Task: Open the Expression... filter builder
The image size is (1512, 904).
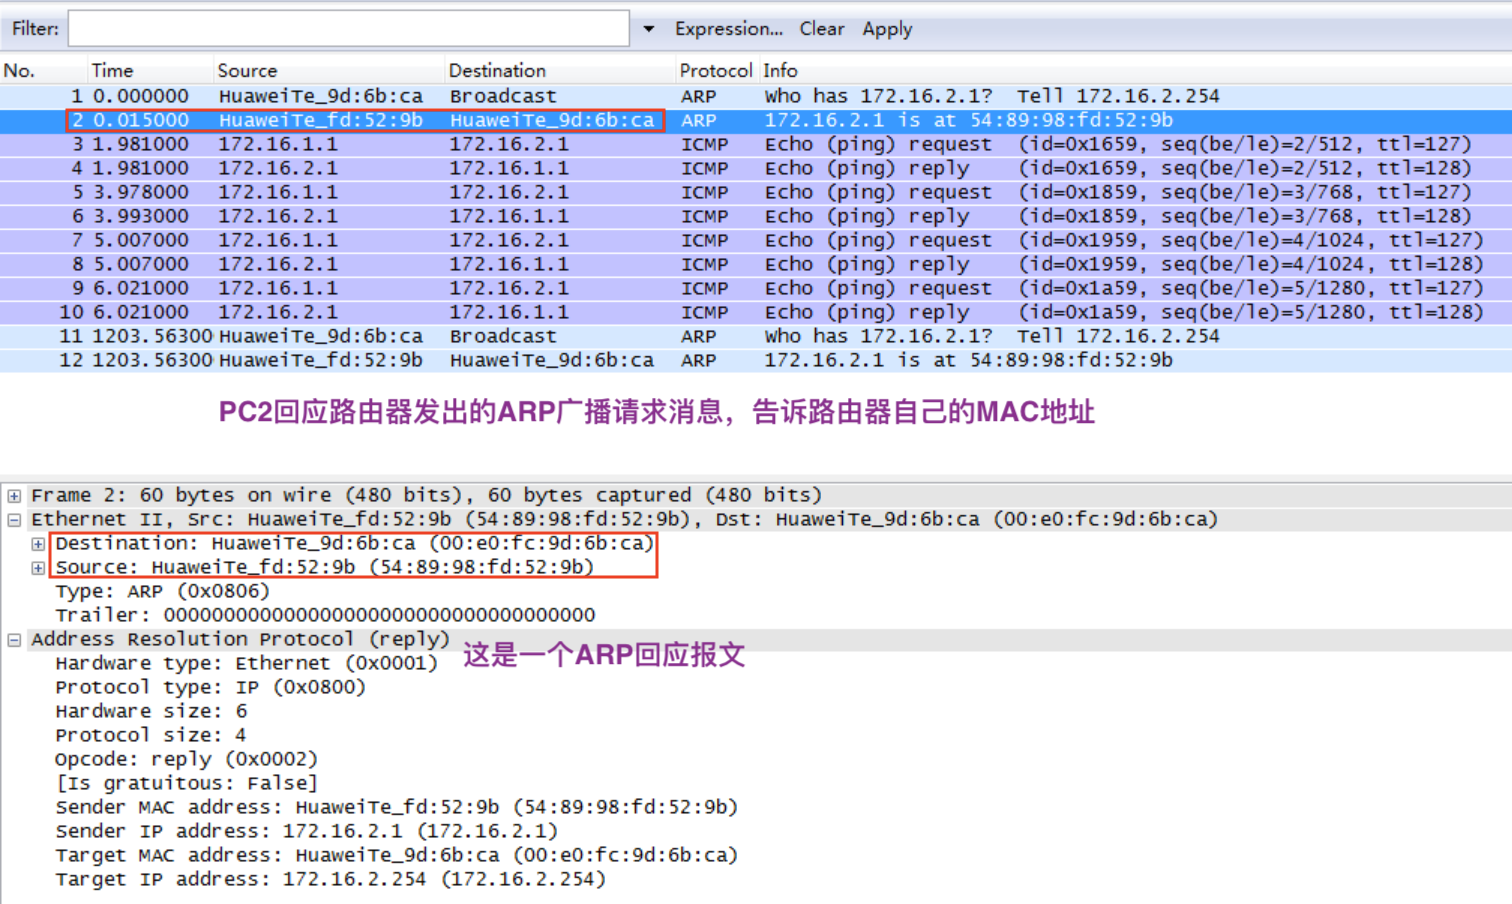Action: 728,29
